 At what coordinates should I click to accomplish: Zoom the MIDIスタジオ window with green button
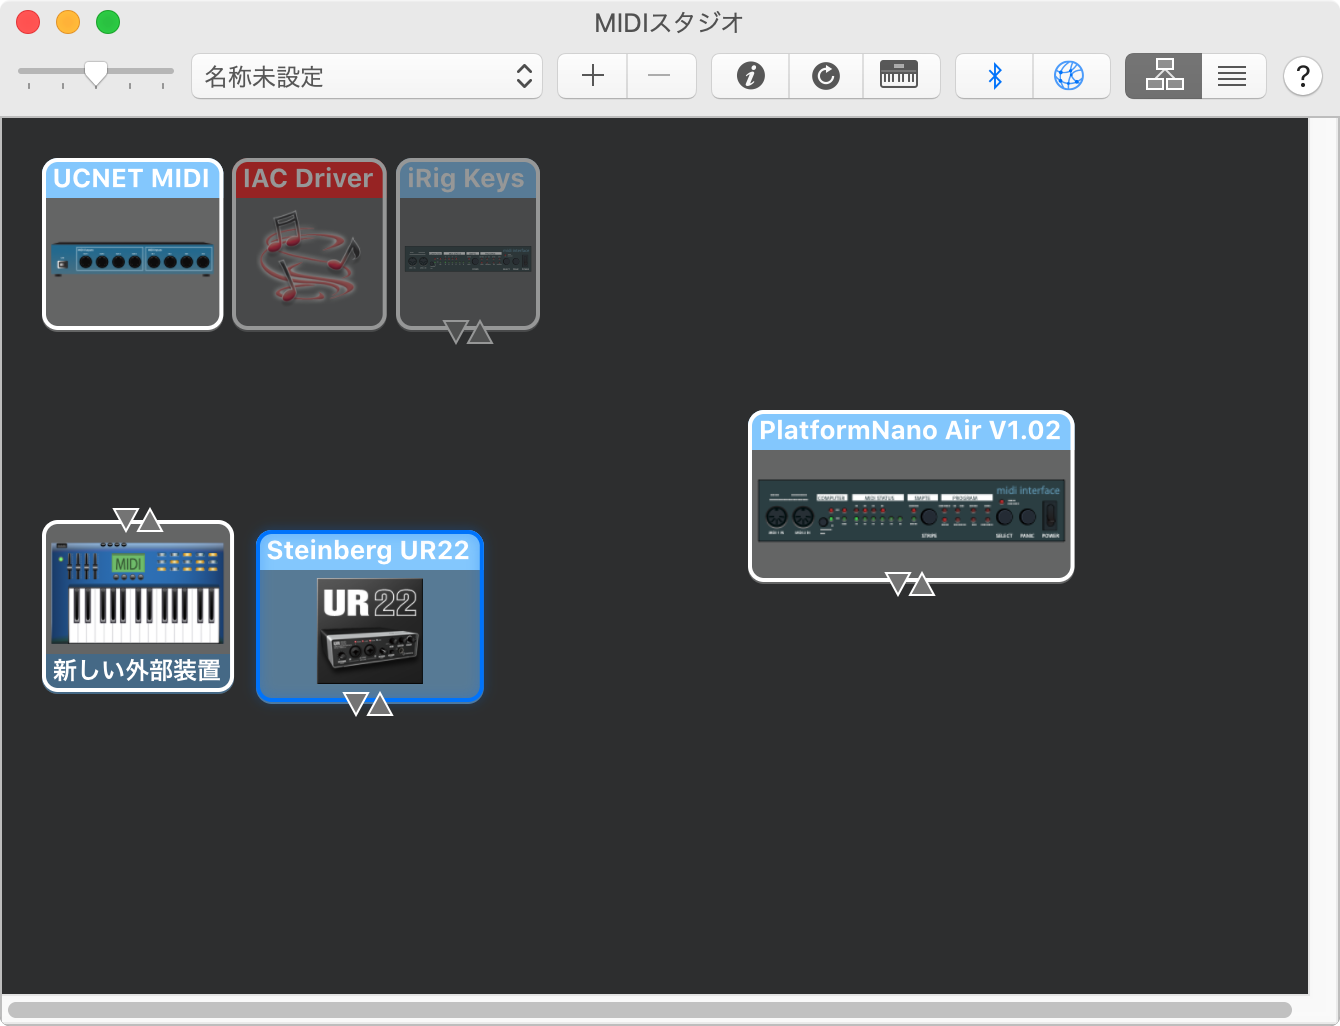[108, 22]
